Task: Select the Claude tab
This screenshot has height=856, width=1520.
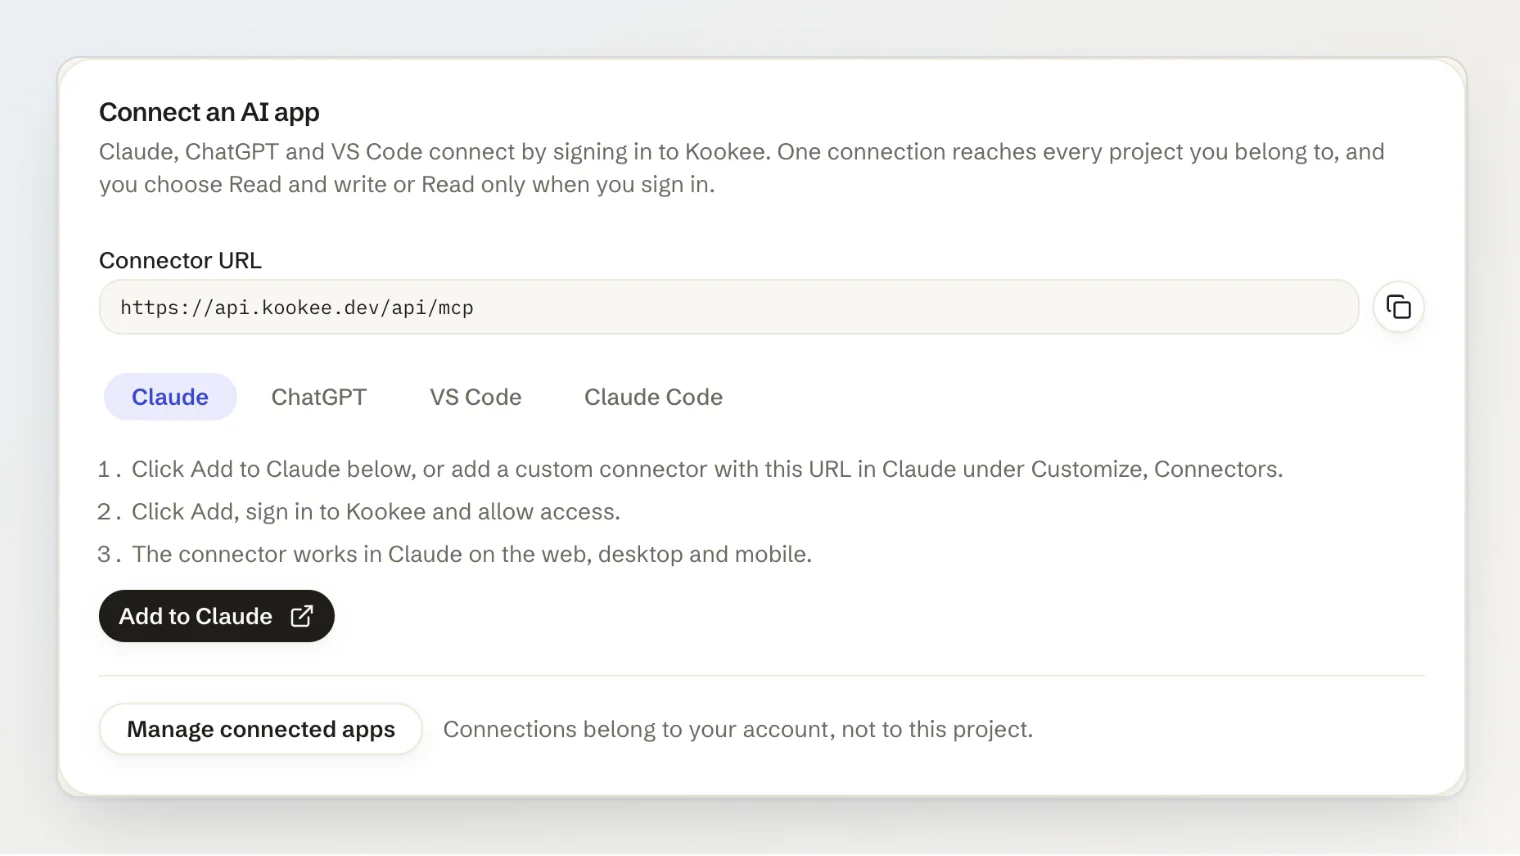Action: (170, 397)
